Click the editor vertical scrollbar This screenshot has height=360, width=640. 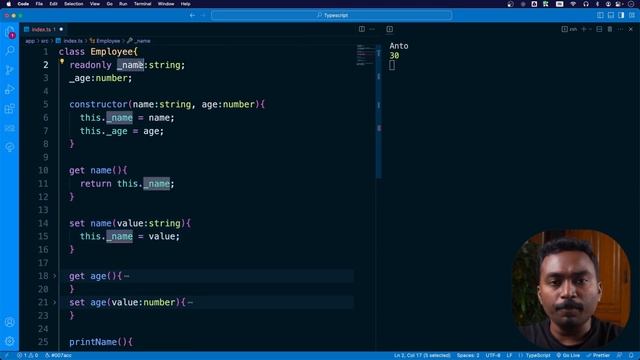pos(379,111)
